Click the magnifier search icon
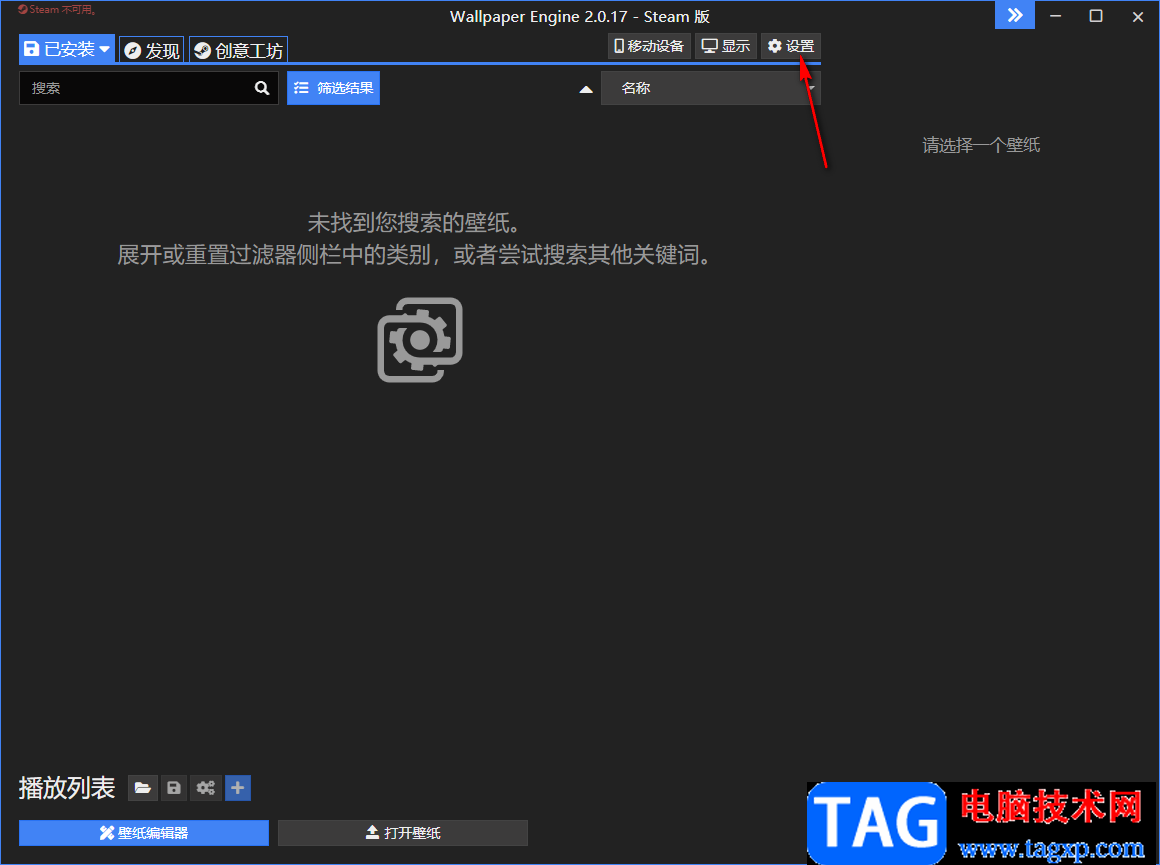 [262, 88]
